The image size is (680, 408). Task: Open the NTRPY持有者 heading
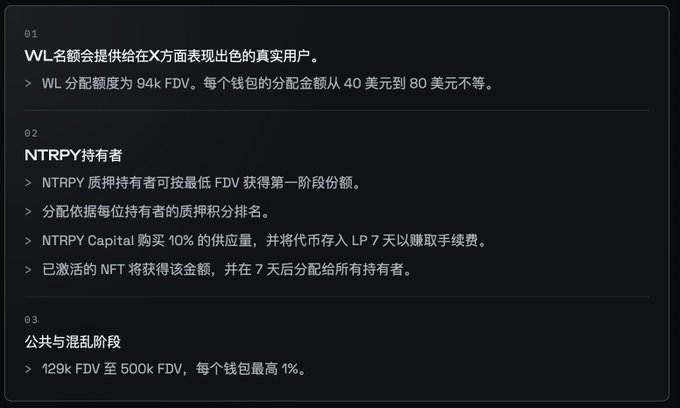tap(73, 155)
